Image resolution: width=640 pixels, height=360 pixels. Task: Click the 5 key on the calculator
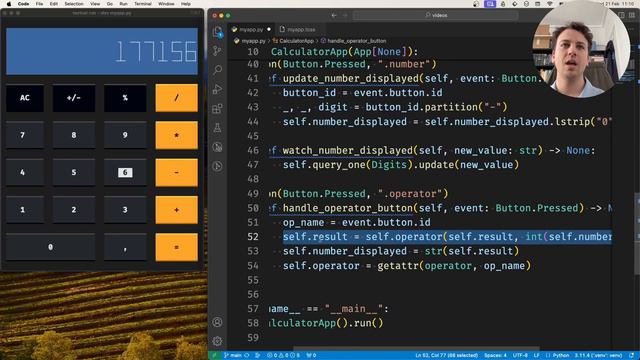[x=74, y=172]
